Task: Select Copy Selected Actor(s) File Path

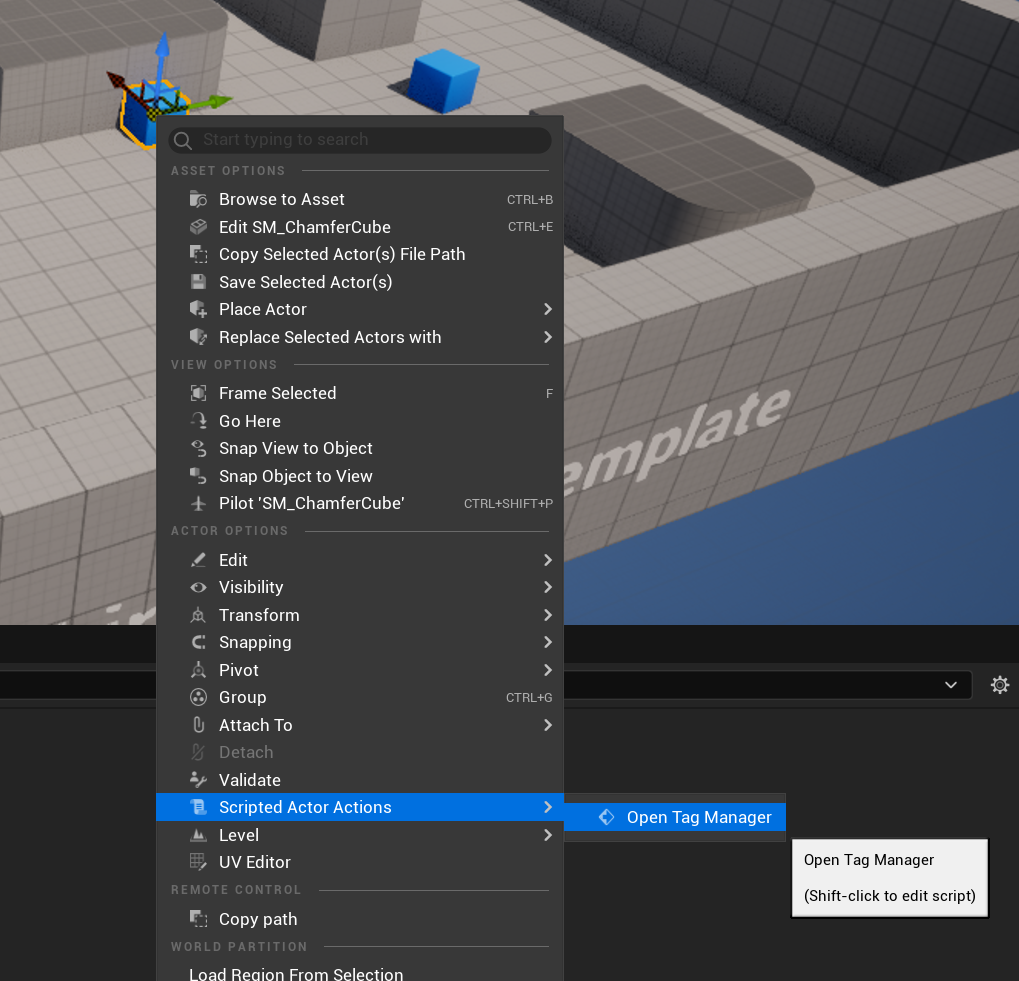Action: tap(342, 254)
